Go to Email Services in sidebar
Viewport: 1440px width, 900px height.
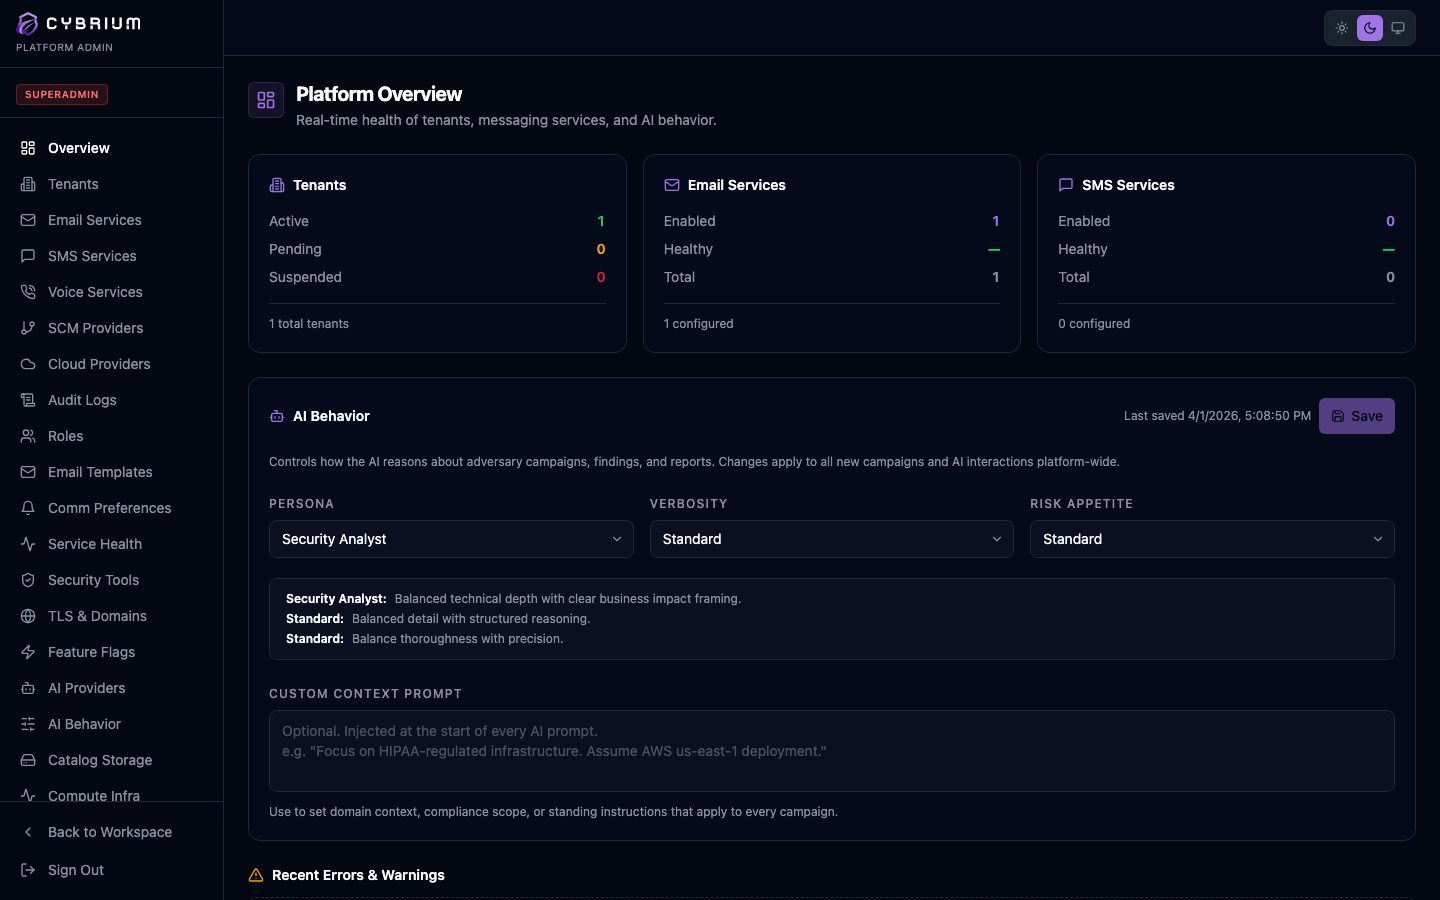click(111, 220)
